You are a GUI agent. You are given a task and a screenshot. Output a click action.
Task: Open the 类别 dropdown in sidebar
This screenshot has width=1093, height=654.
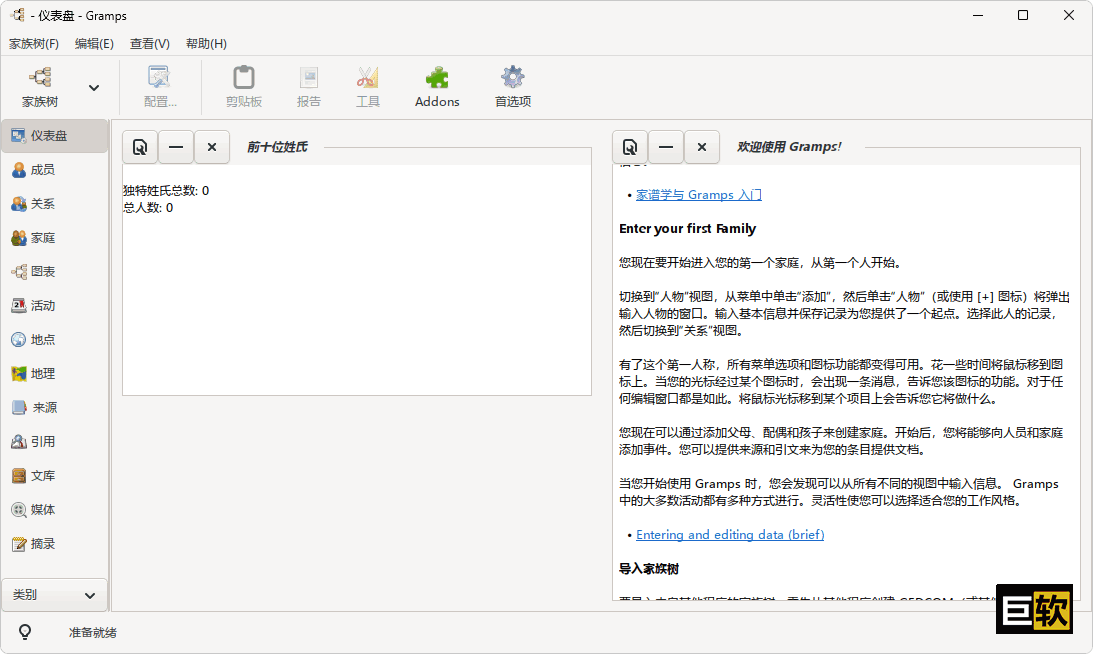click(54, 595)
